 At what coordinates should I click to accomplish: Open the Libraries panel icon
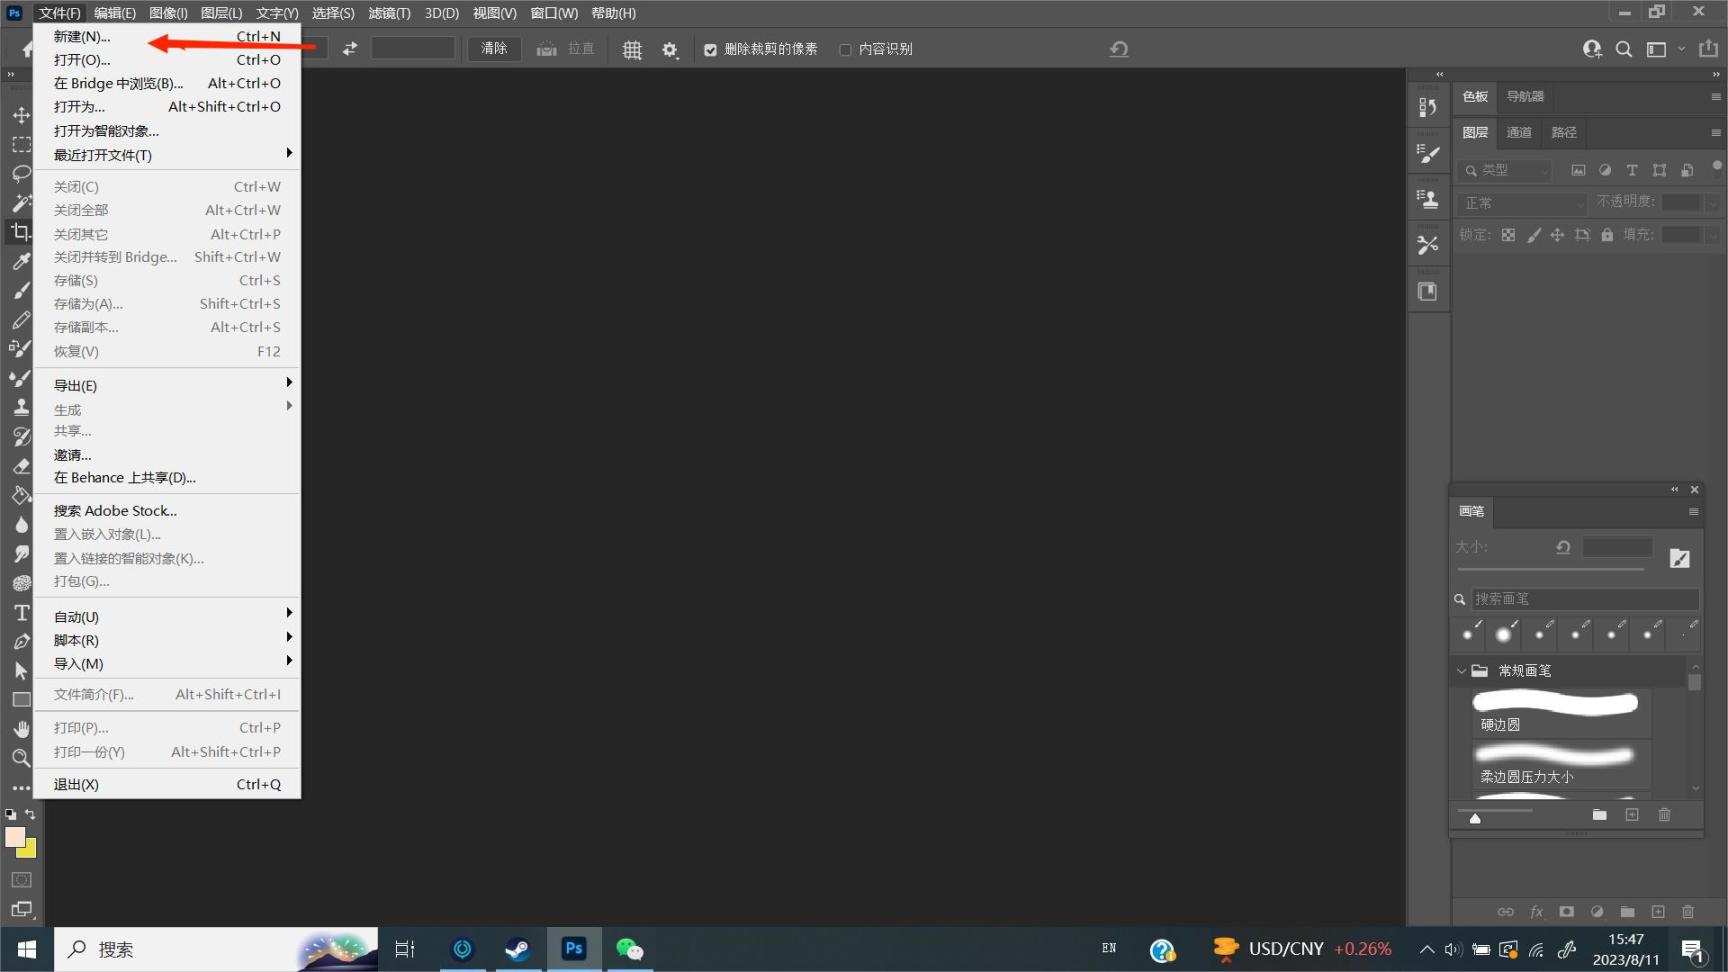1428,291
